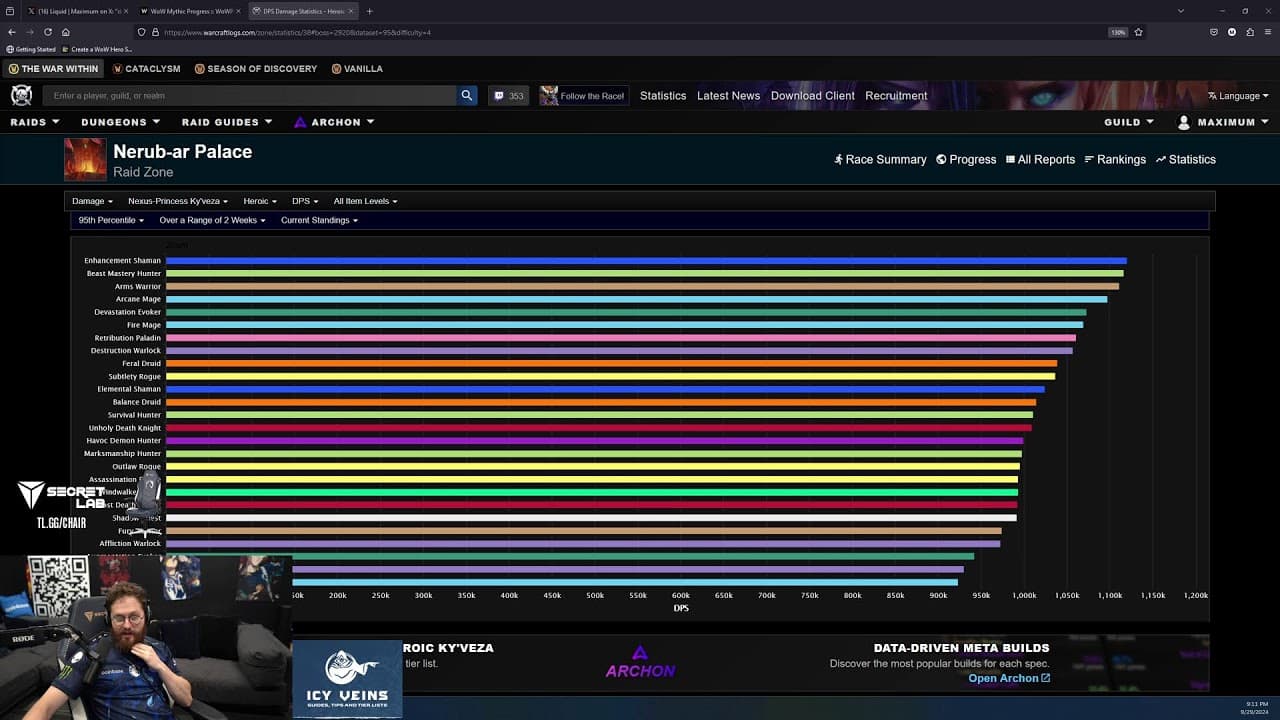Screen dimensions: 1280x720
Task: Close the WoW Mythic Progress tab
Action: click(238, 11)
